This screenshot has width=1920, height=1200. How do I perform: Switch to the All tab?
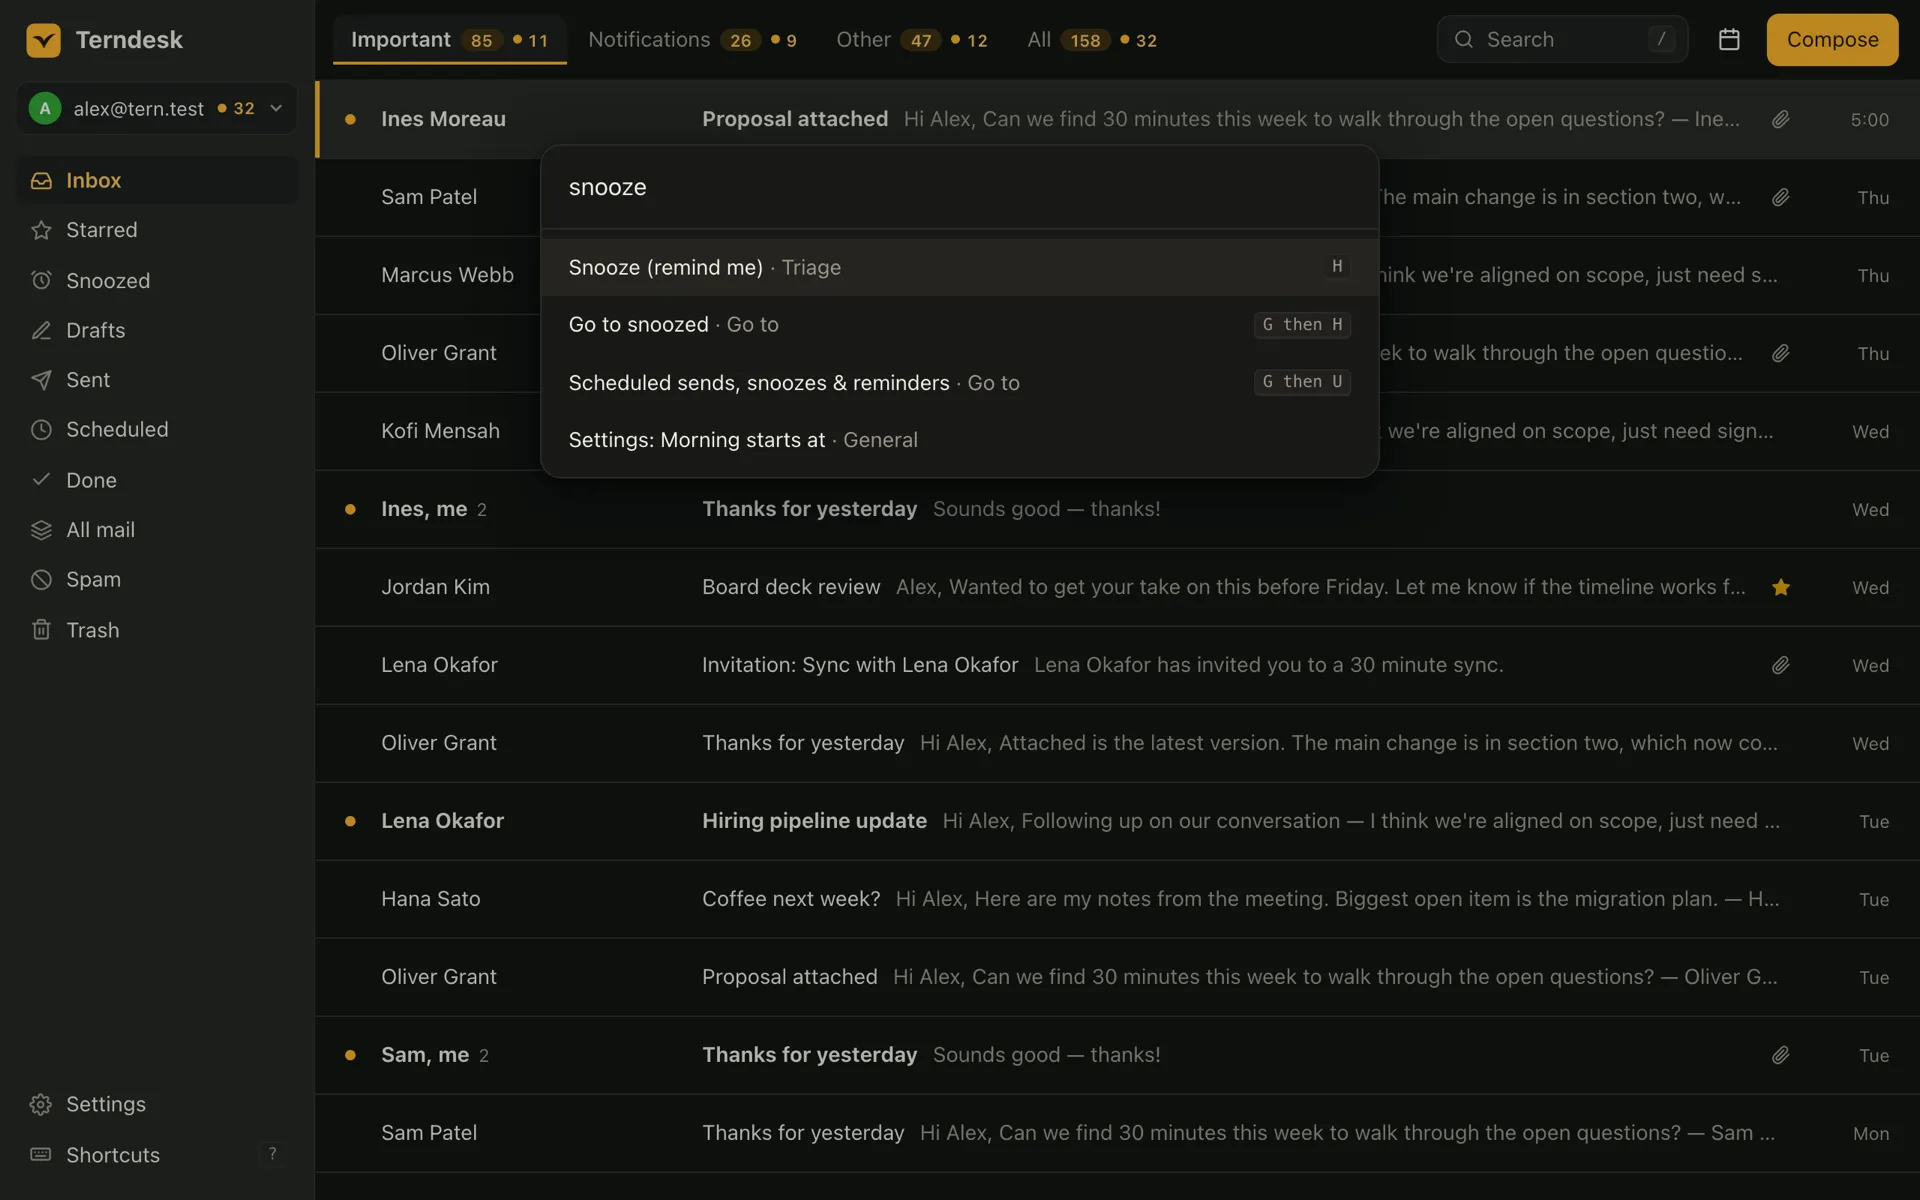(x=1092, y=40)
